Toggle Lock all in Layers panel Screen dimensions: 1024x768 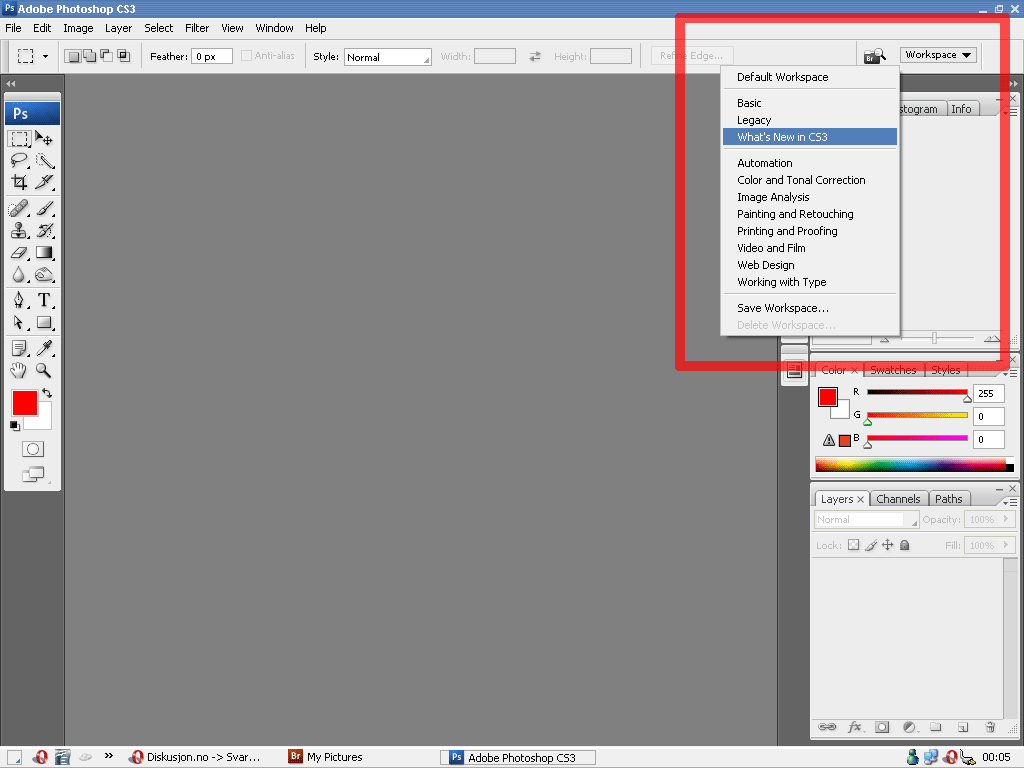pos(904,545)
